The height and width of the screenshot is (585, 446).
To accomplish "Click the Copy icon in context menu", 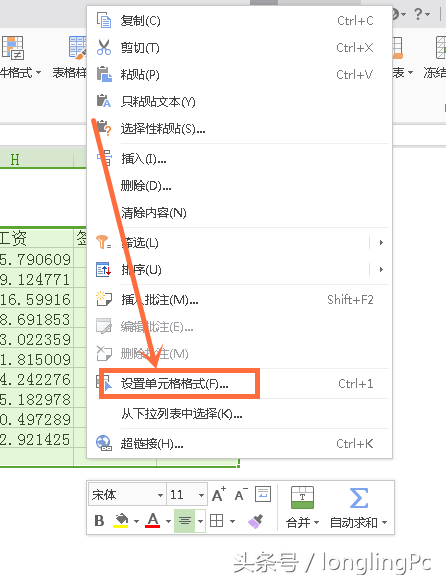I will [x=104, y=20].
